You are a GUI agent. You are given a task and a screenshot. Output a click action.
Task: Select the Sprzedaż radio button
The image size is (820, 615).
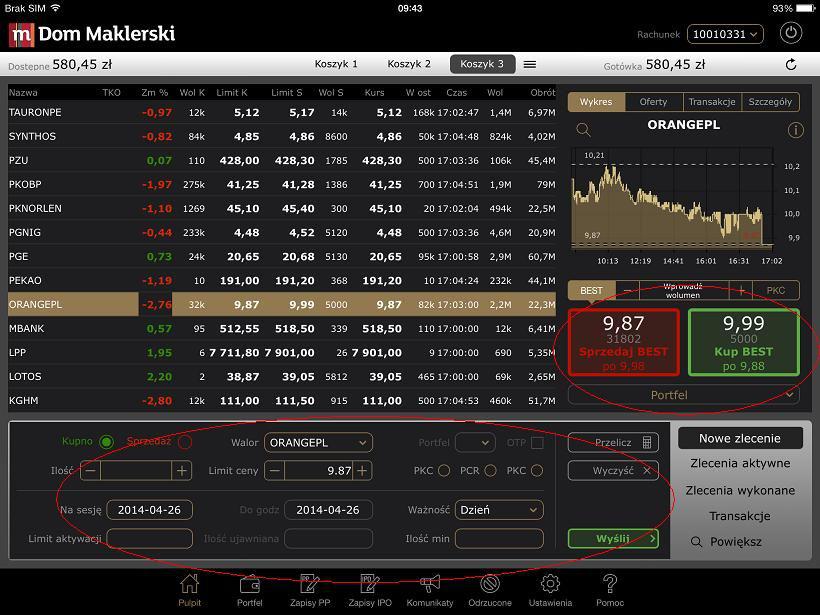point(185,442)
